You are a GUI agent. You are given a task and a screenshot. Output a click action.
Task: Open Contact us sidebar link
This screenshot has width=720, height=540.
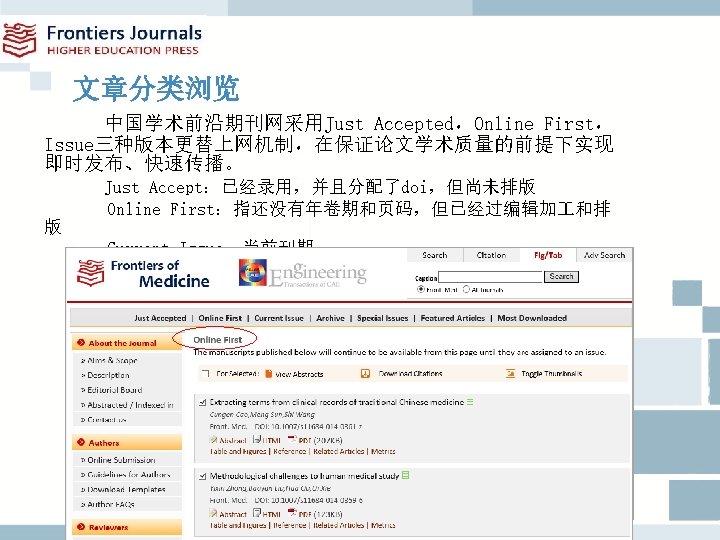[107, 419]
